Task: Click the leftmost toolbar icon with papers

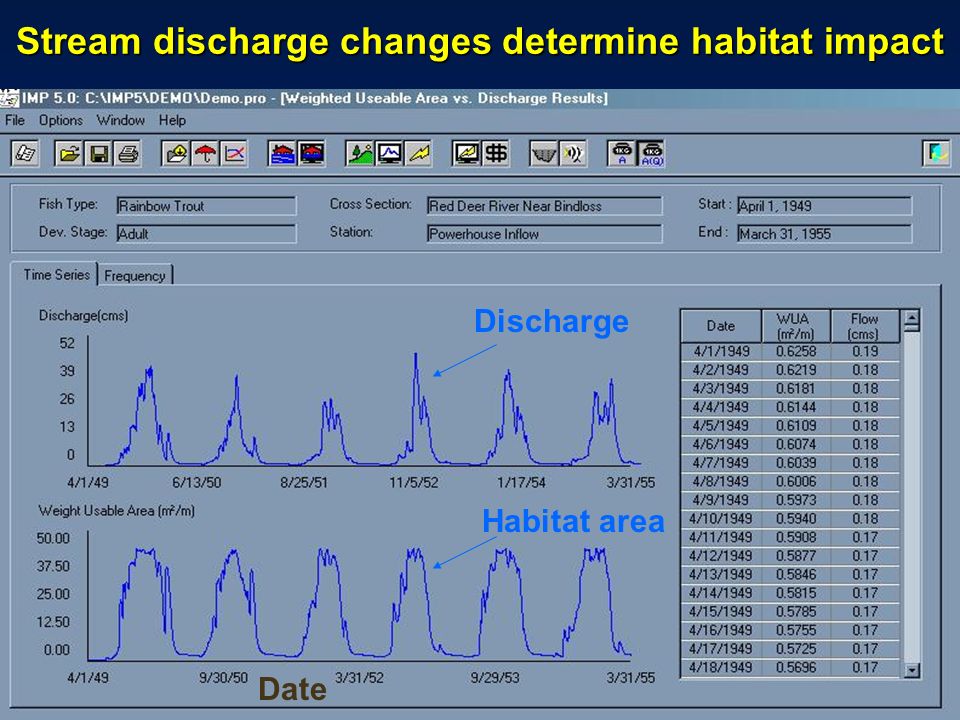Action: pyautogui.click(x=25, y=153)
